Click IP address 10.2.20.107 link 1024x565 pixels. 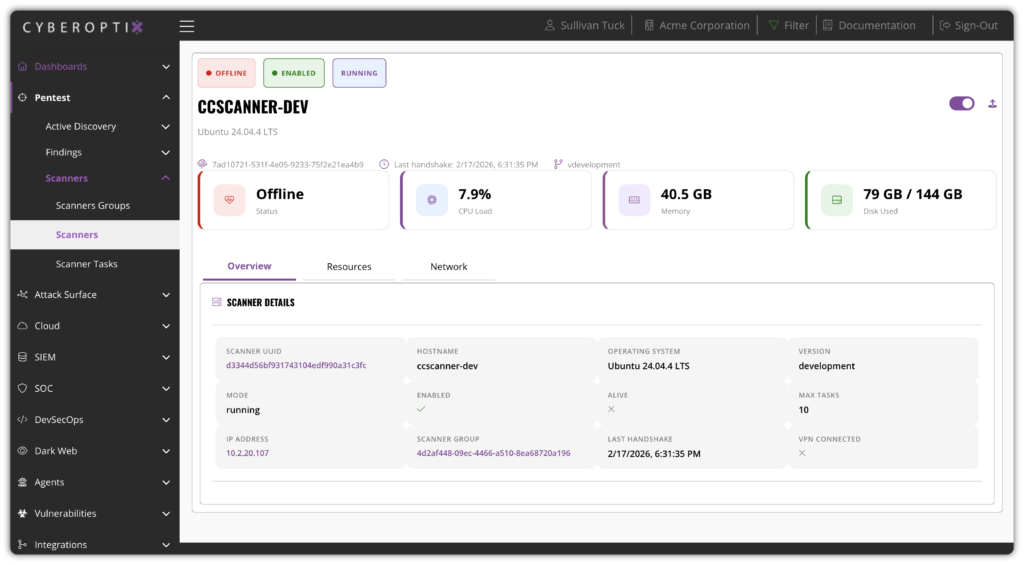click(x=248, y=453)
